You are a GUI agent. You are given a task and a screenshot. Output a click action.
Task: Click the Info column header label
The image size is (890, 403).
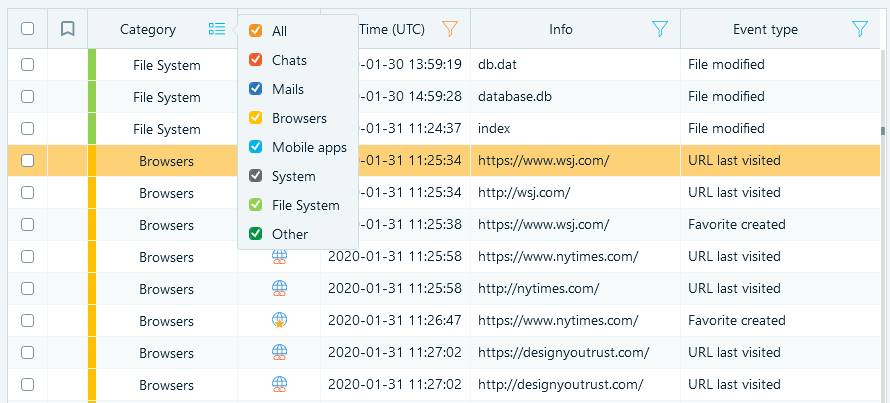click(x=561, y=30)
